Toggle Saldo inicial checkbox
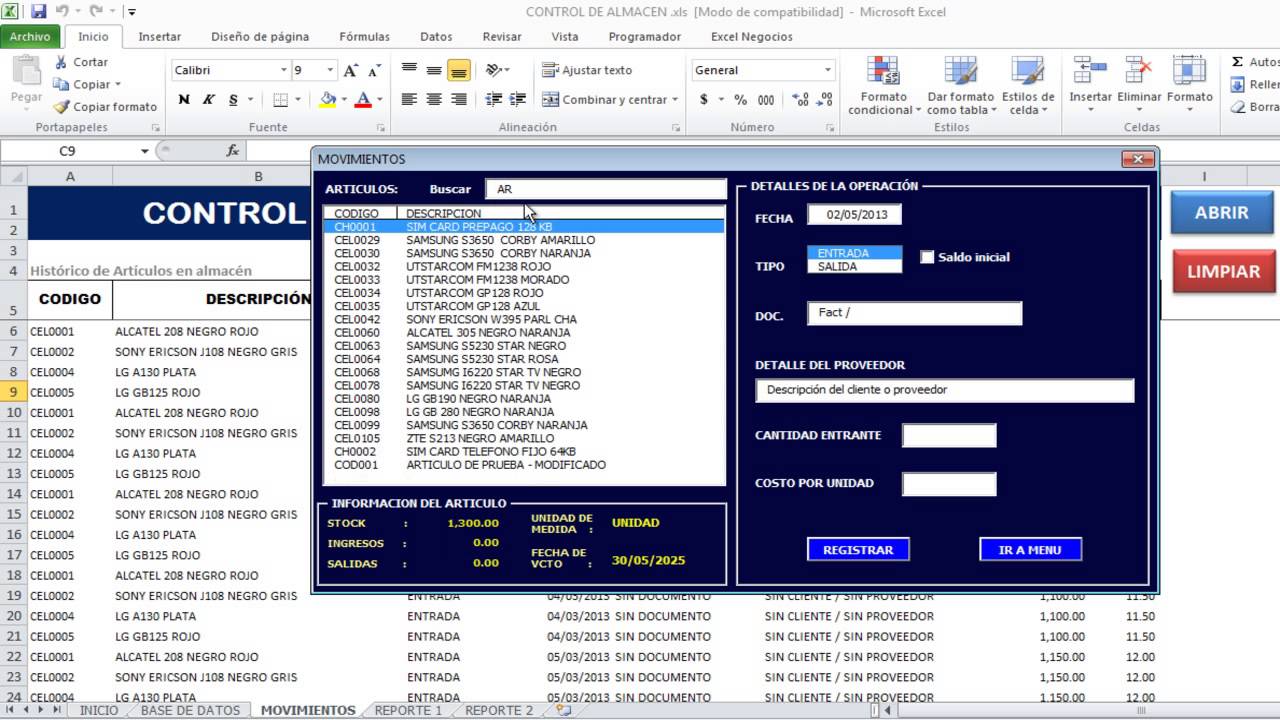Screen dimensions: 1280x720 927,257
